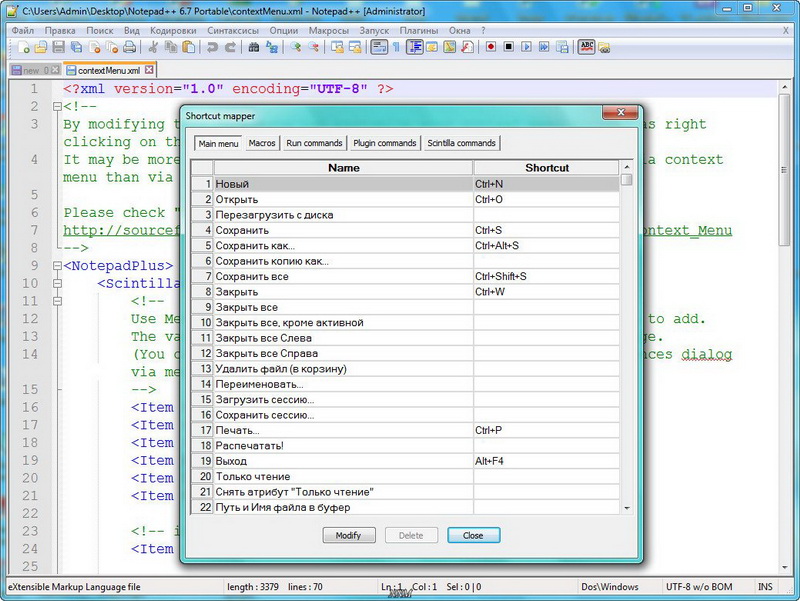Select the 'Печать...' row
This screenshot has width=800, height=601.
[405, 430]
